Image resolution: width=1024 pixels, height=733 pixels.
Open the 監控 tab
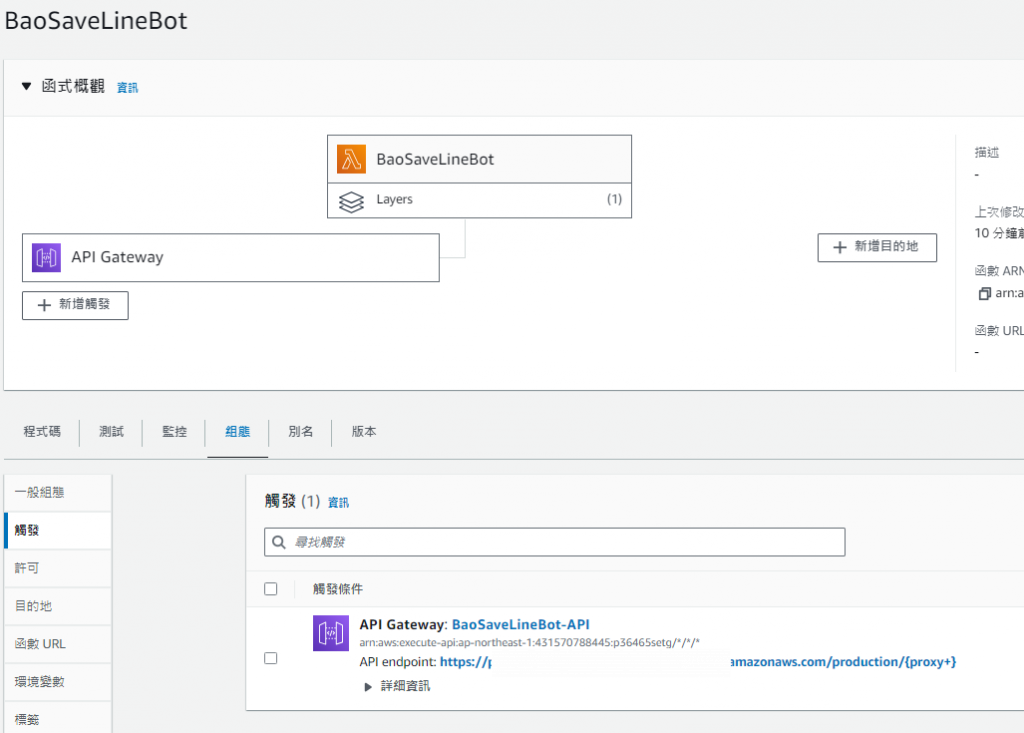click(x=174, y=432)
